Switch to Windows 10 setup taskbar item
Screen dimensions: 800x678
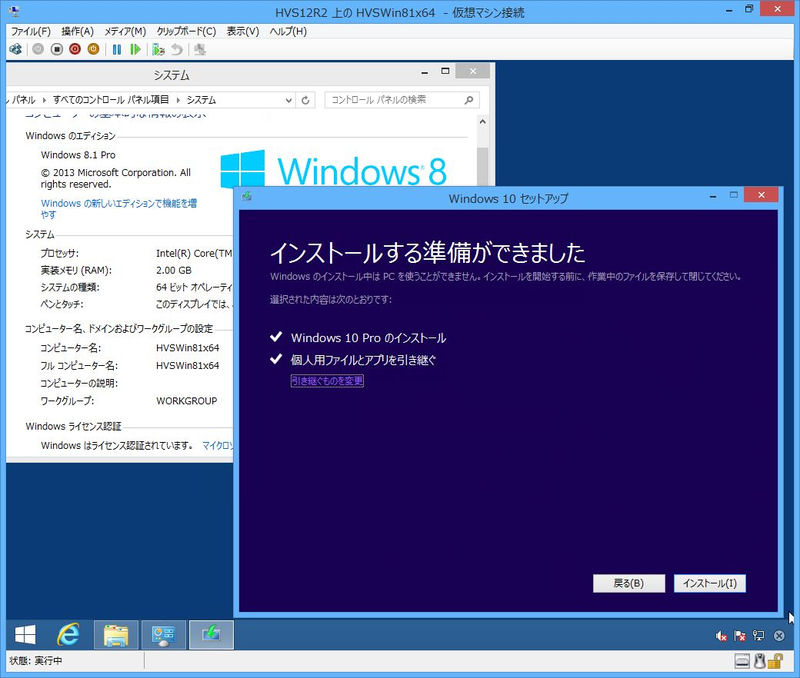coord(211,635)
